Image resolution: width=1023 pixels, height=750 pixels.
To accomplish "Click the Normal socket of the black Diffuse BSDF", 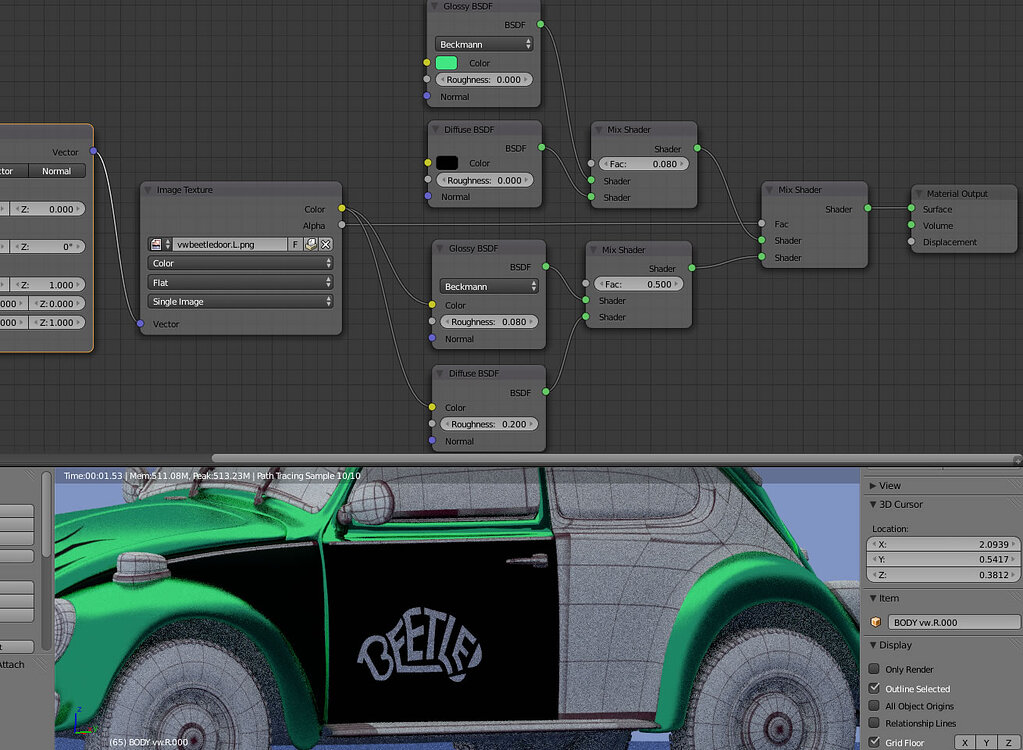I will click(x=428, y=196).
